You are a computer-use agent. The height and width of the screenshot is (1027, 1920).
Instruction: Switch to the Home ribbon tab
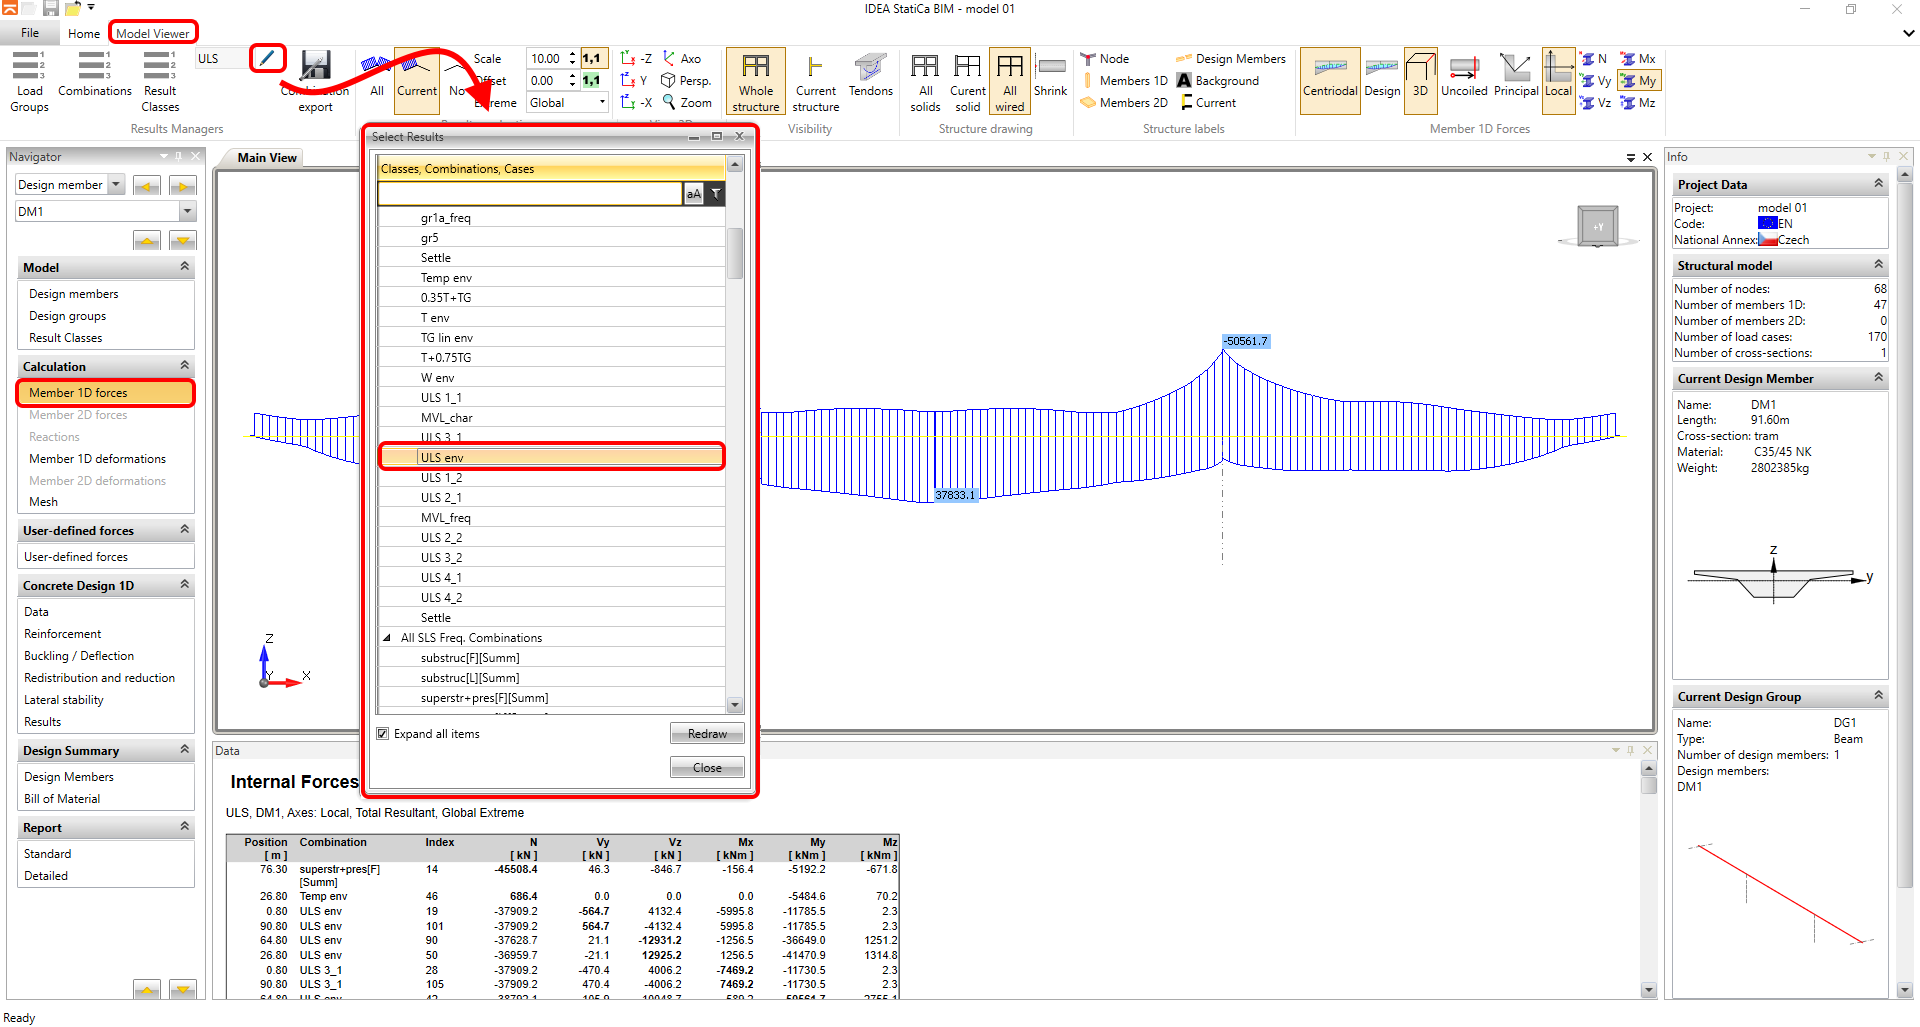click(x=84, y=33)
